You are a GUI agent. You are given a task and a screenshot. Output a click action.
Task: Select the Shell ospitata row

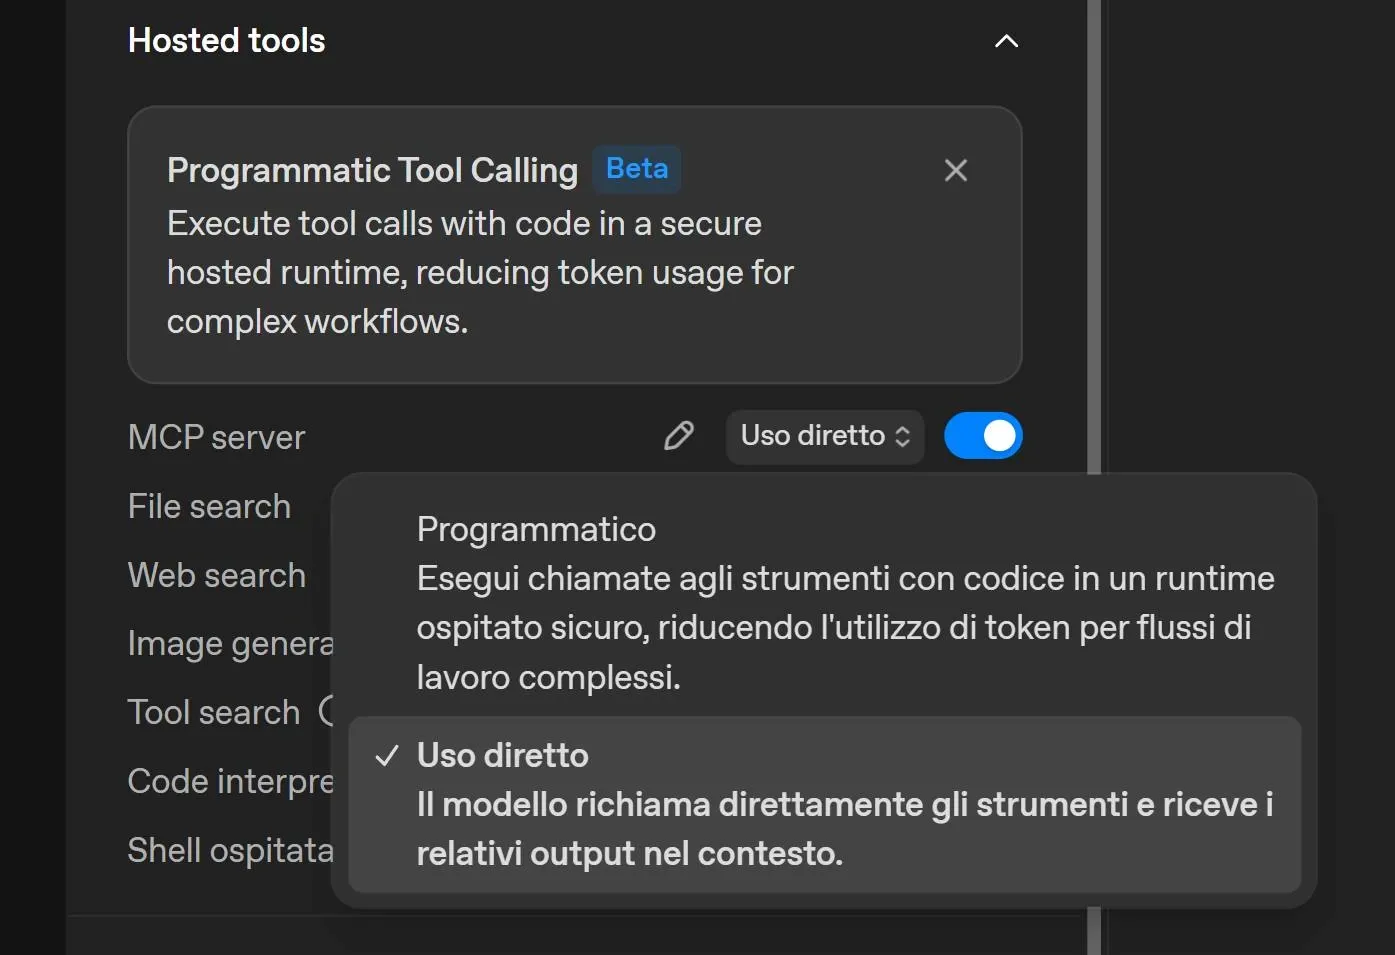click(231, 850)
